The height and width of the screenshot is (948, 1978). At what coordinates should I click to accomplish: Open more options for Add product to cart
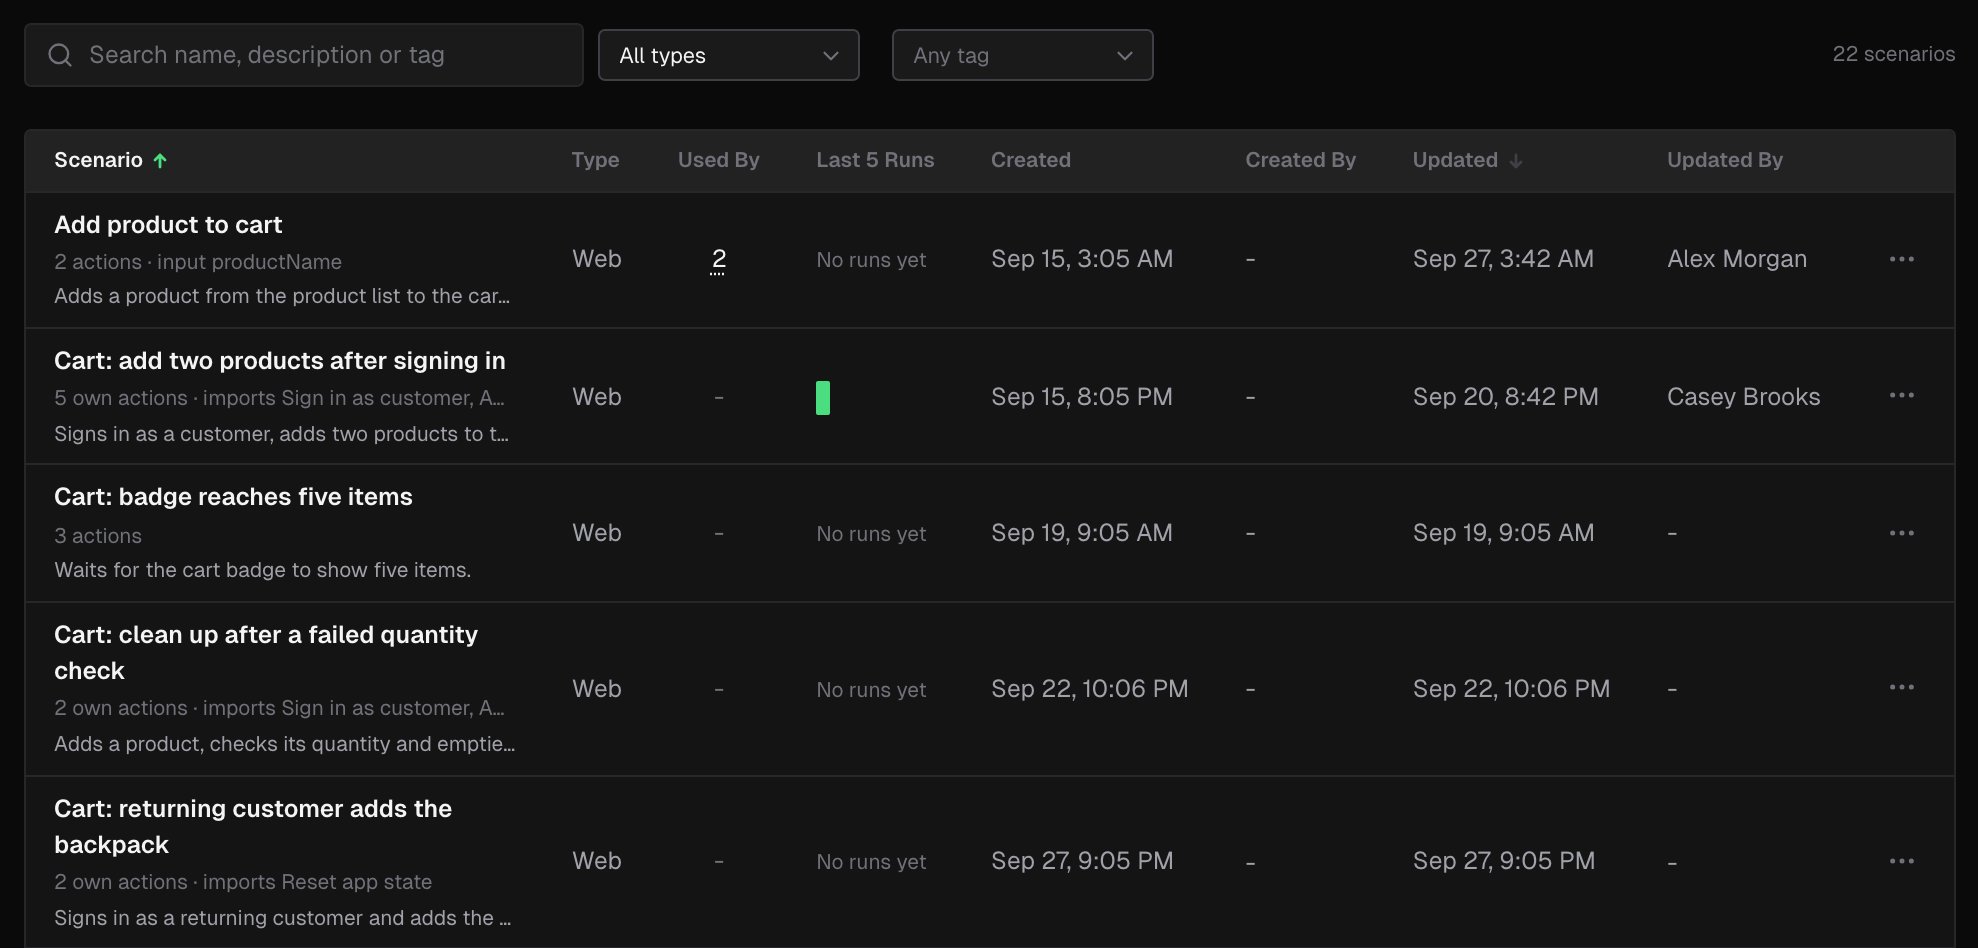[1902, 259]
